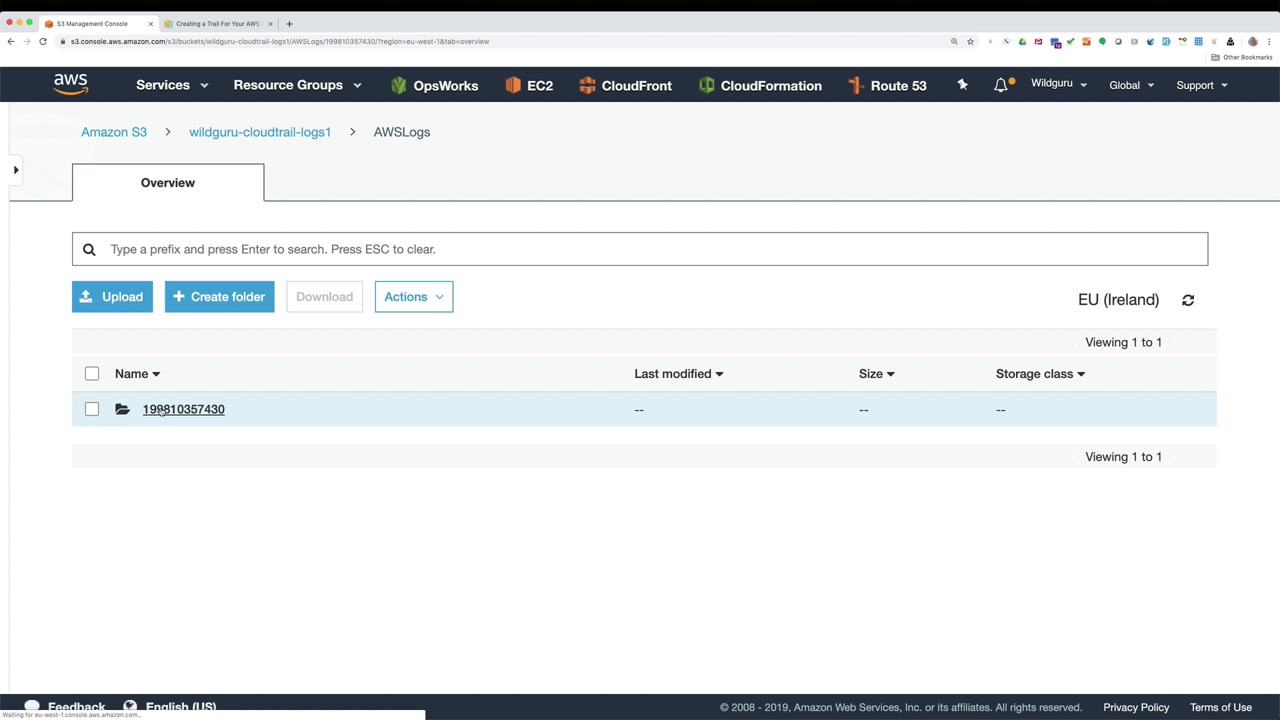
Task: Click the English (US) language globe icon
Action: coord(130,707)
